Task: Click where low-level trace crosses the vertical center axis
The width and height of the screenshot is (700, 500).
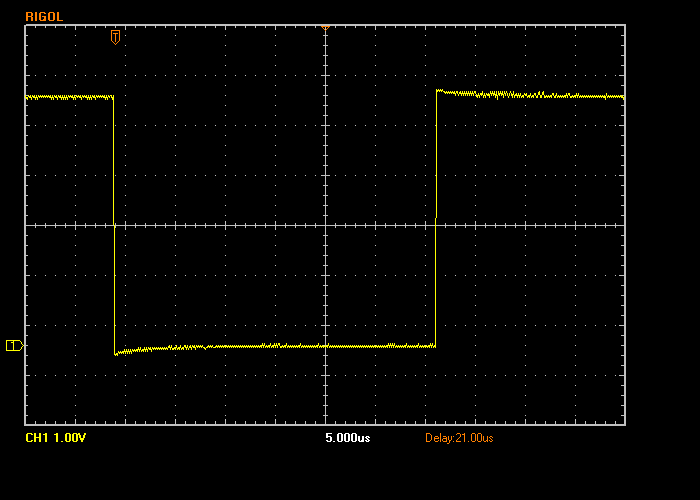Action: [x=325, y=346]
